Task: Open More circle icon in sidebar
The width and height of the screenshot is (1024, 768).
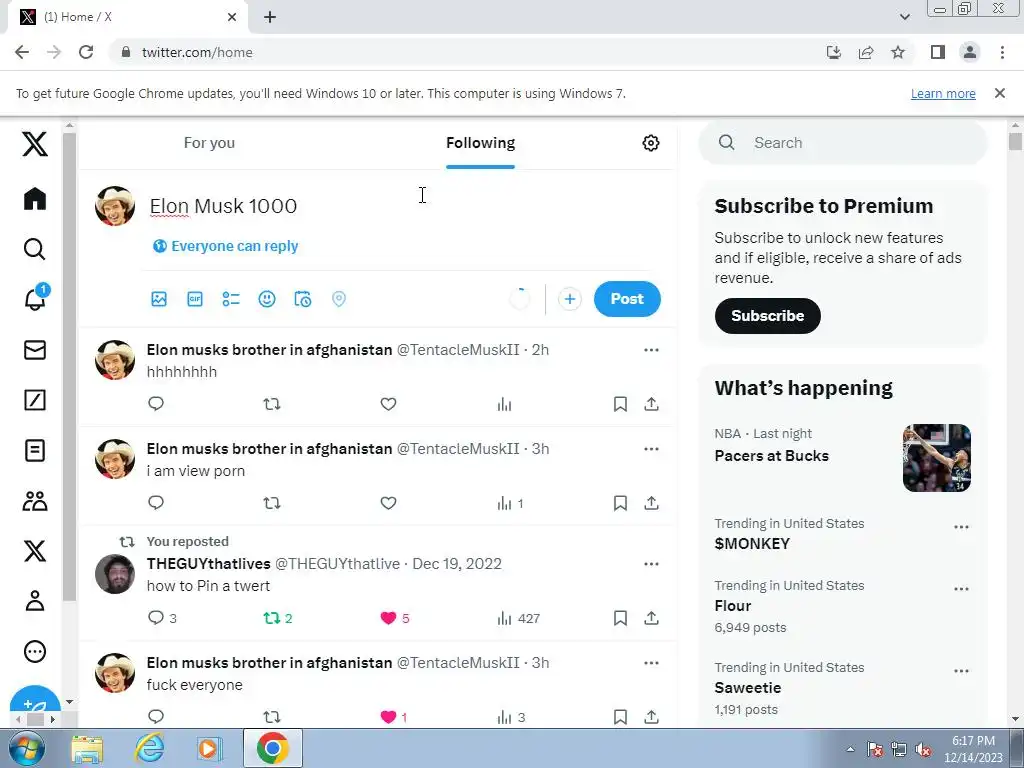Action: pyautogui.click(x=35, y=651)
